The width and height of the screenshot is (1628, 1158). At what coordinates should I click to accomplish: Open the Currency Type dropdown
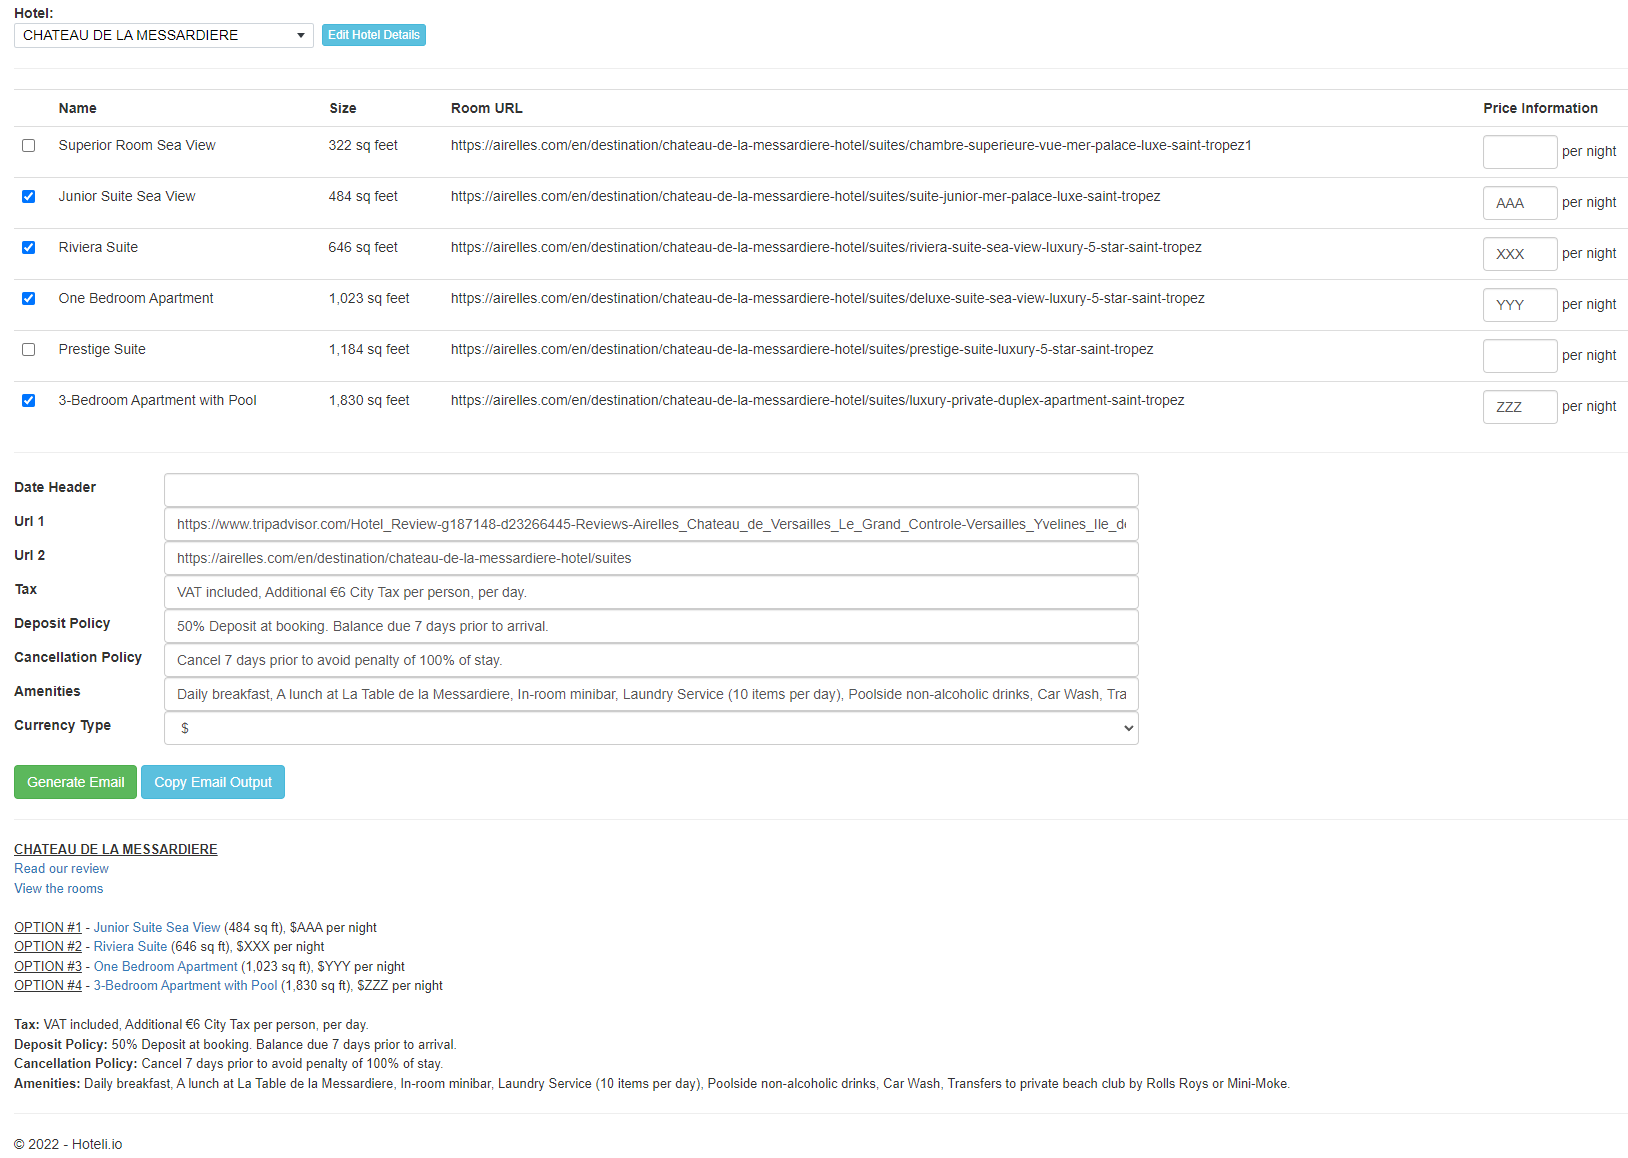[651, 728]
